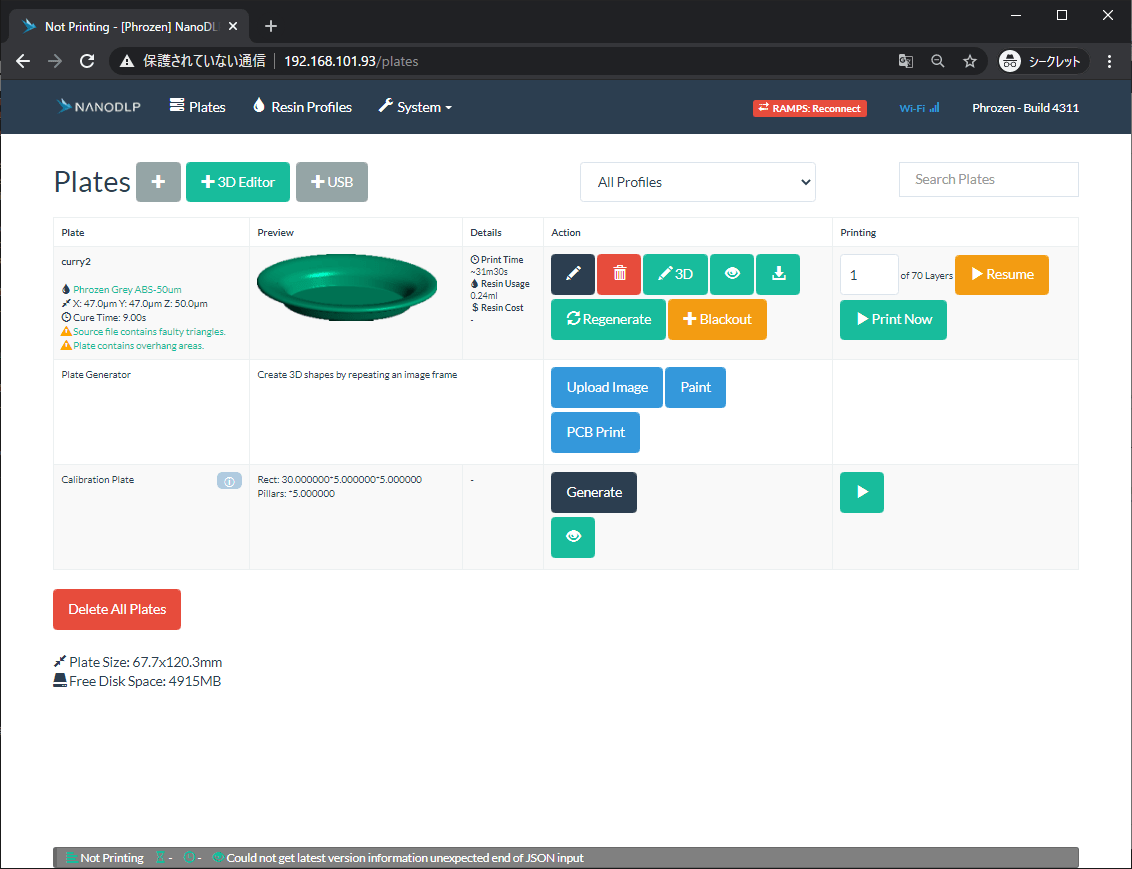Click the zoom magnifier icon
Viewport: 1132px width, 869px height.
(938, 61)
